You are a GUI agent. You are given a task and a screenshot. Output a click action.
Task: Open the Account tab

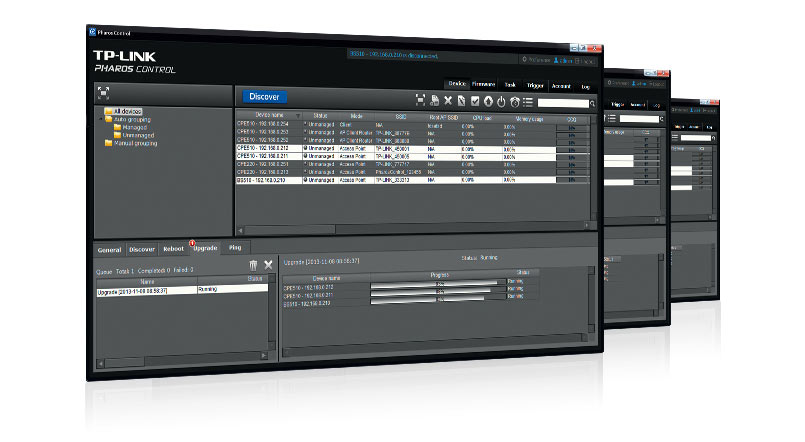point(561,86)
